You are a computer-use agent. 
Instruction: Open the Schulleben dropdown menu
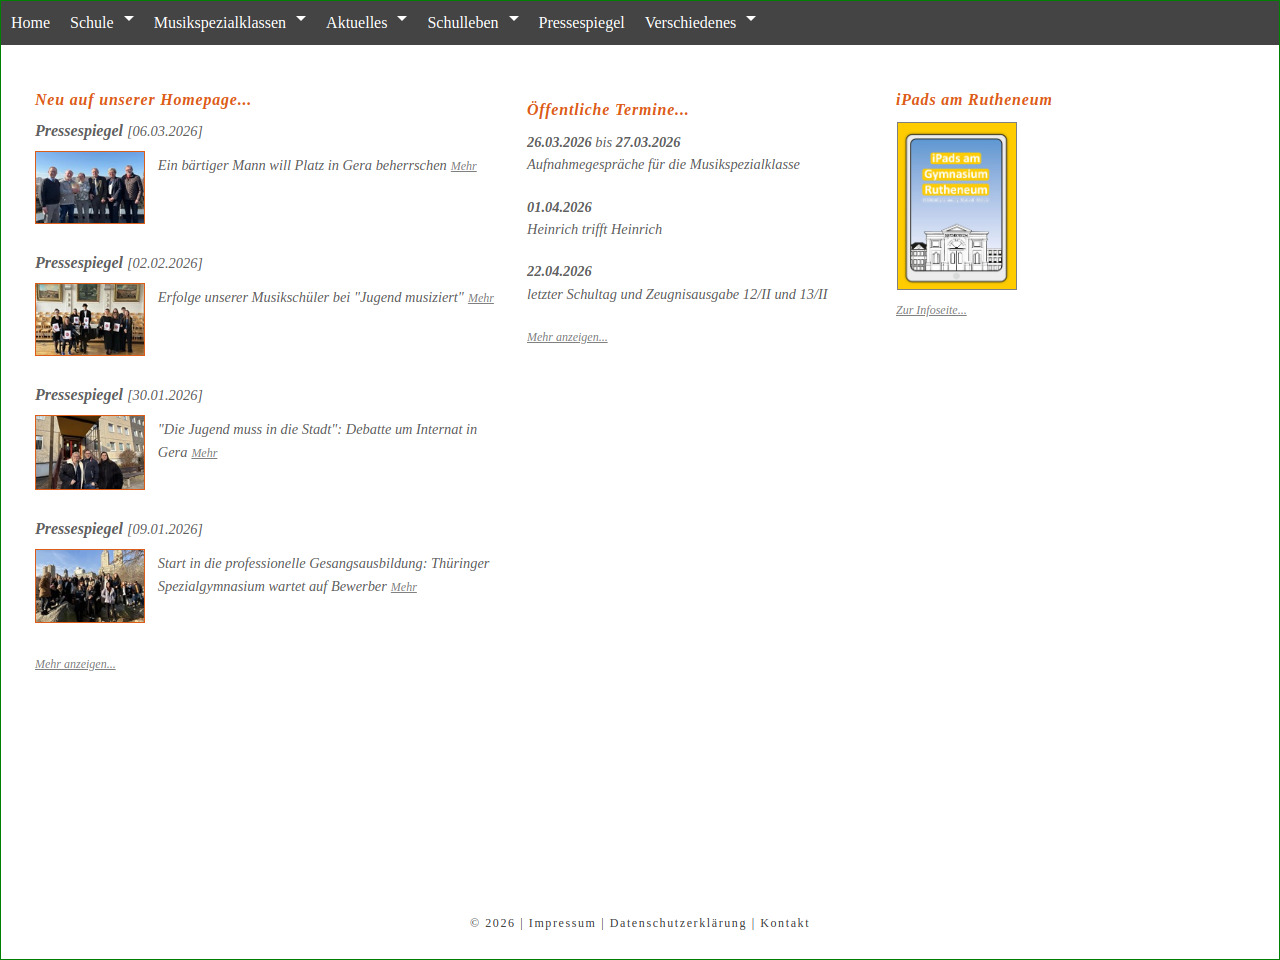pyautogui.click(x=472, y=22)
